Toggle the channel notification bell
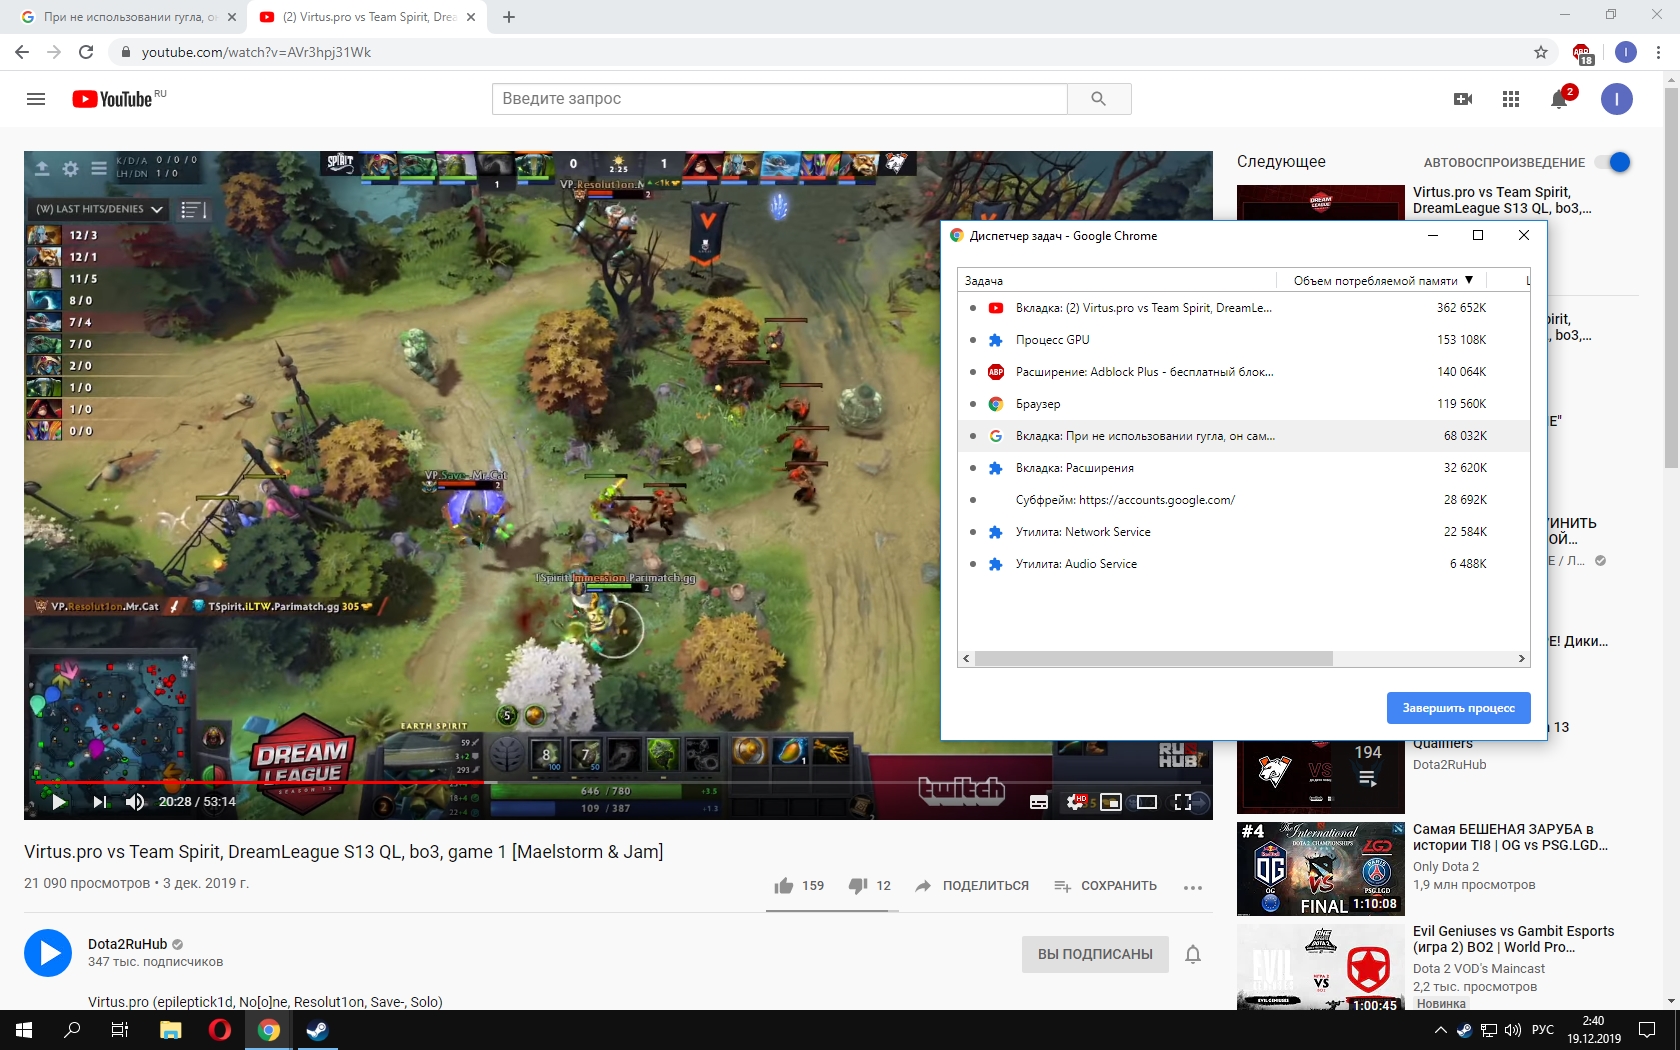Image resolution: width=1680 pixels, height=1050 pixels. pyautogui.click(x=1193, y=954)
